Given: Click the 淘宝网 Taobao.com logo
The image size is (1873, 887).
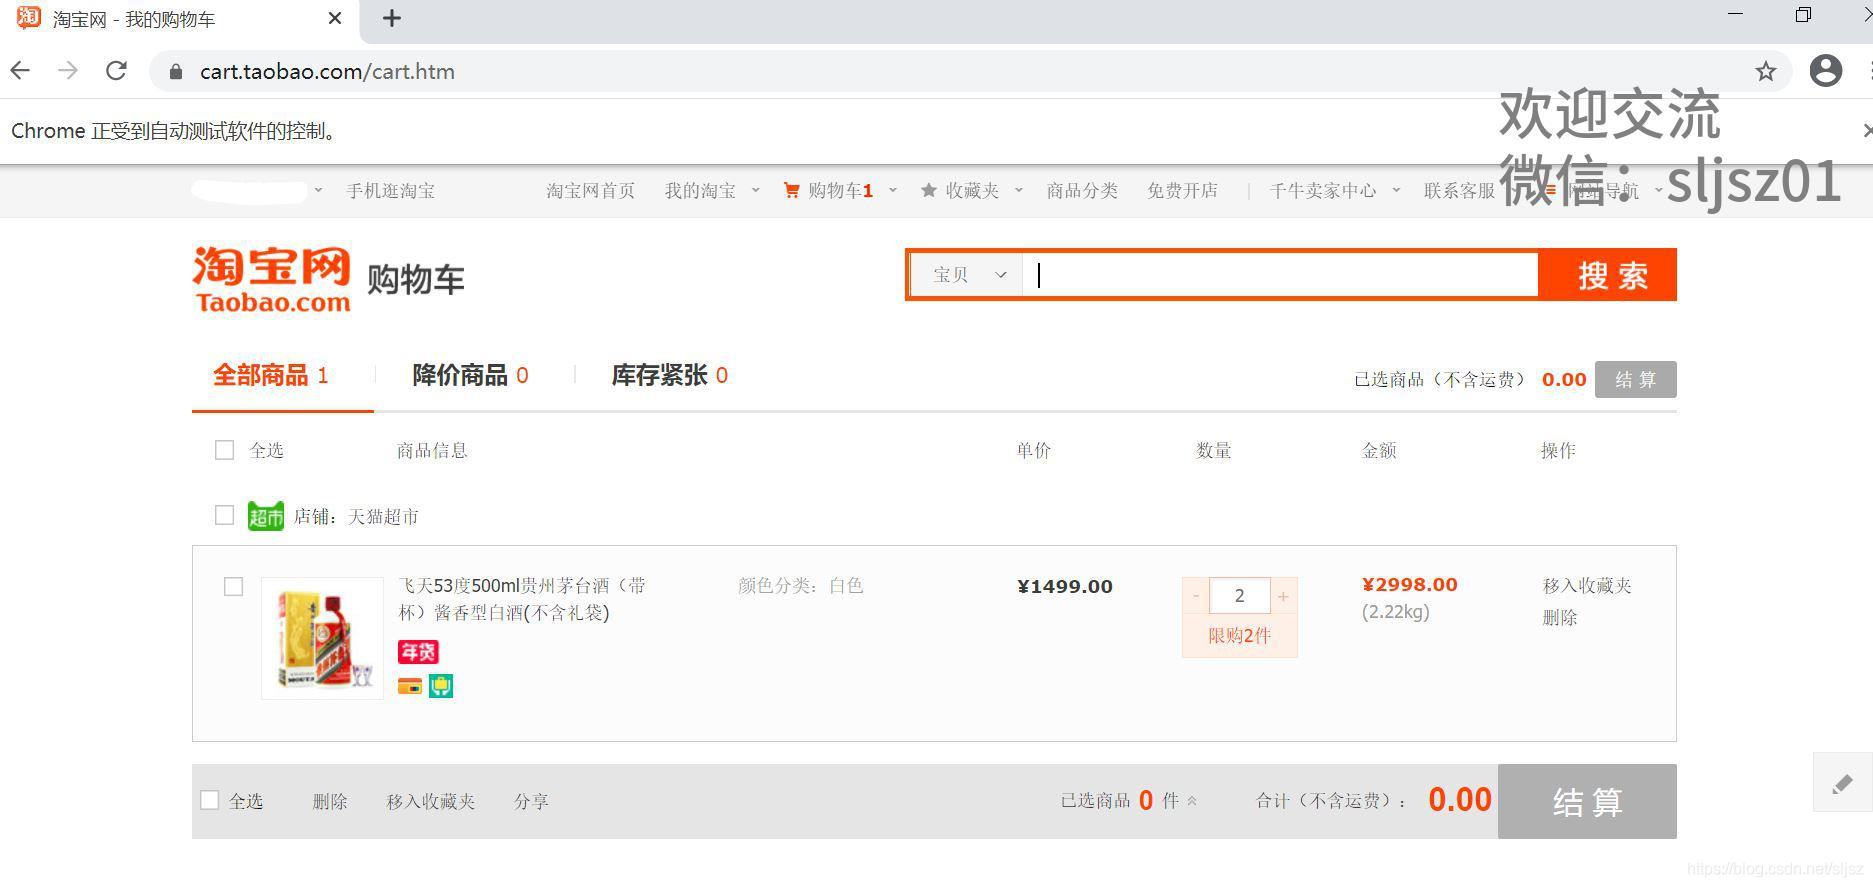Looking at the screenshot, I should pyautogui.click(x=272, y=280).
